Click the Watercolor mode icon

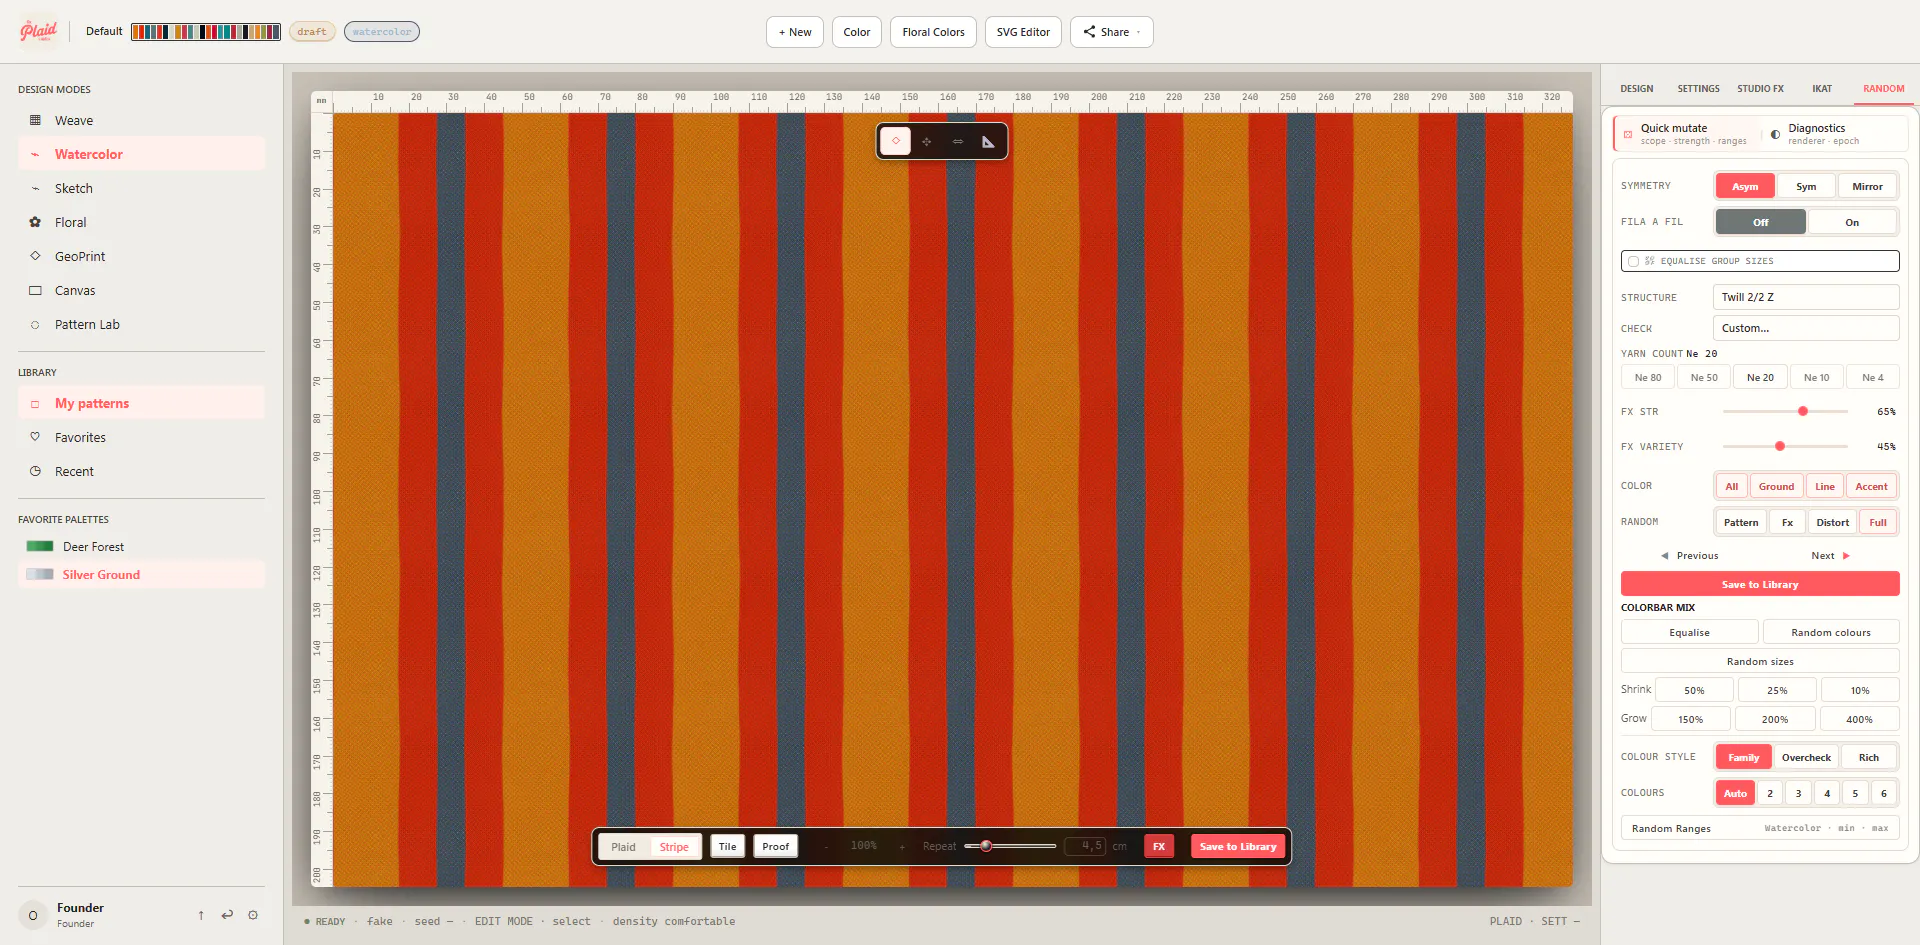[35, 154]
